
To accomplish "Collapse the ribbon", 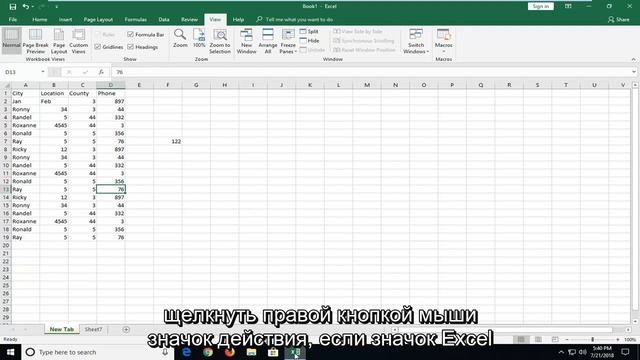I will [x=633, y=60].
